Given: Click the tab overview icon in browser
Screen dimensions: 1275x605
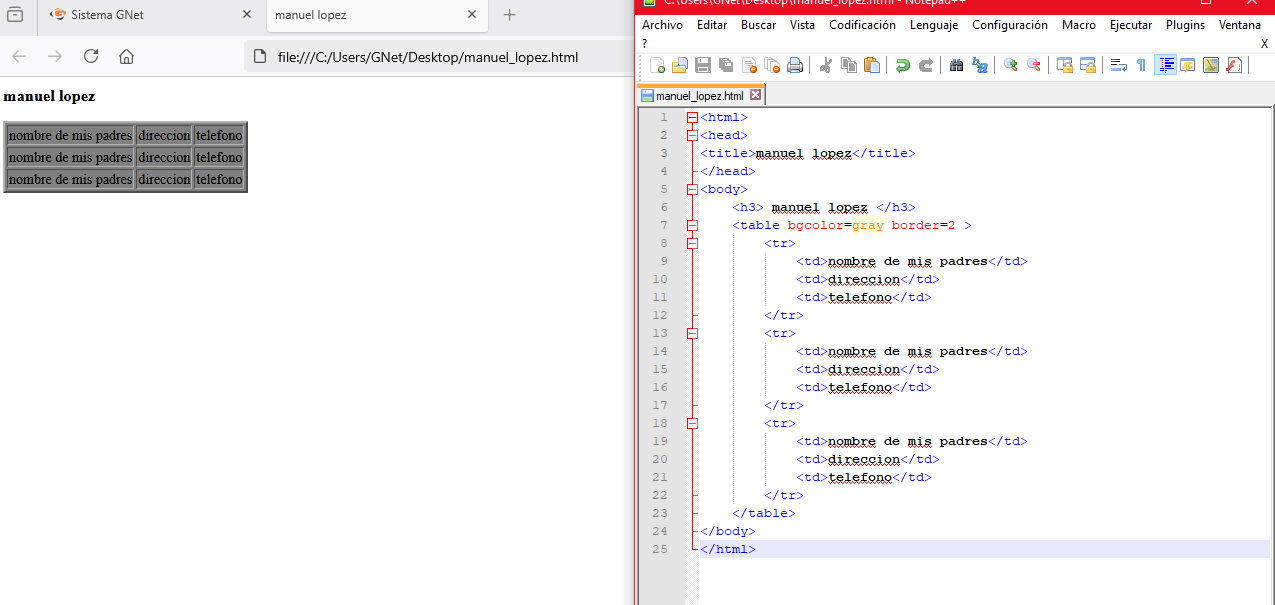Looking at the screenshot, I should 15,15.
